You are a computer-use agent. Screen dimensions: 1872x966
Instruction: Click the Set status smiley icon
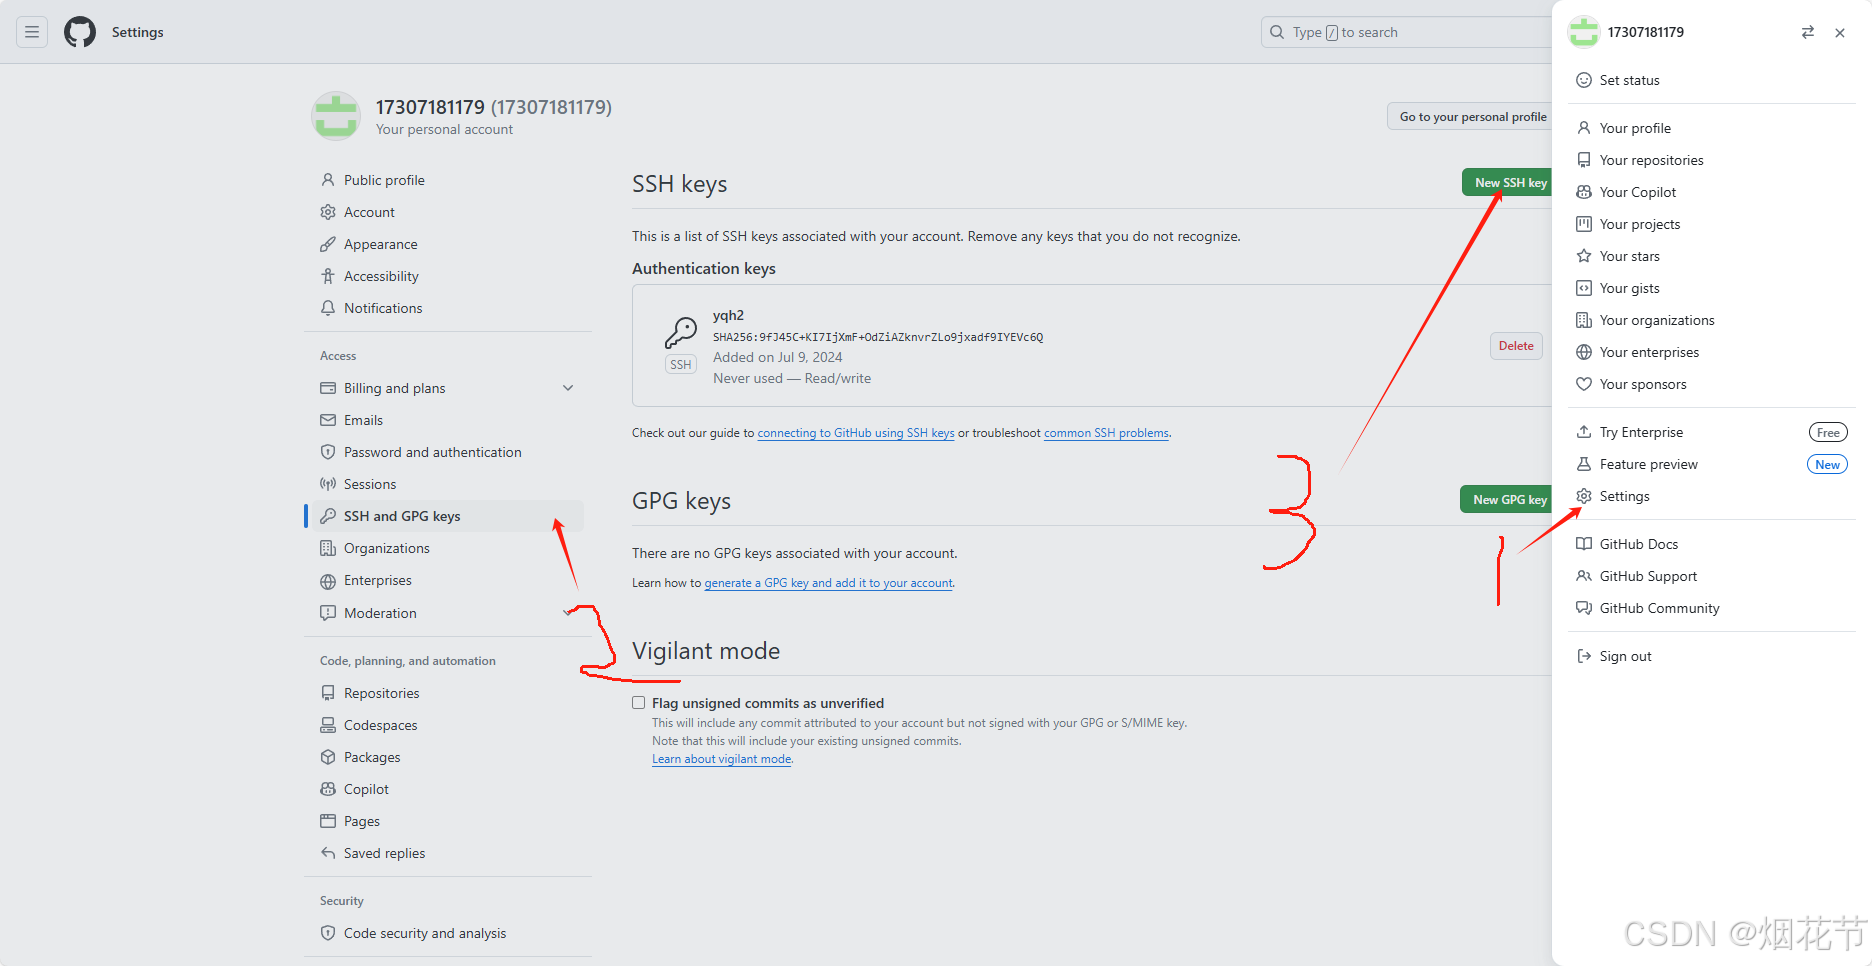click(1584, 80)
